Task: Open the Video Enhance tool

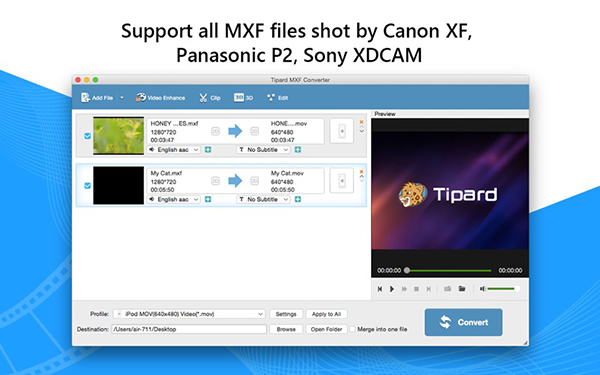Action: pos(160,98)
